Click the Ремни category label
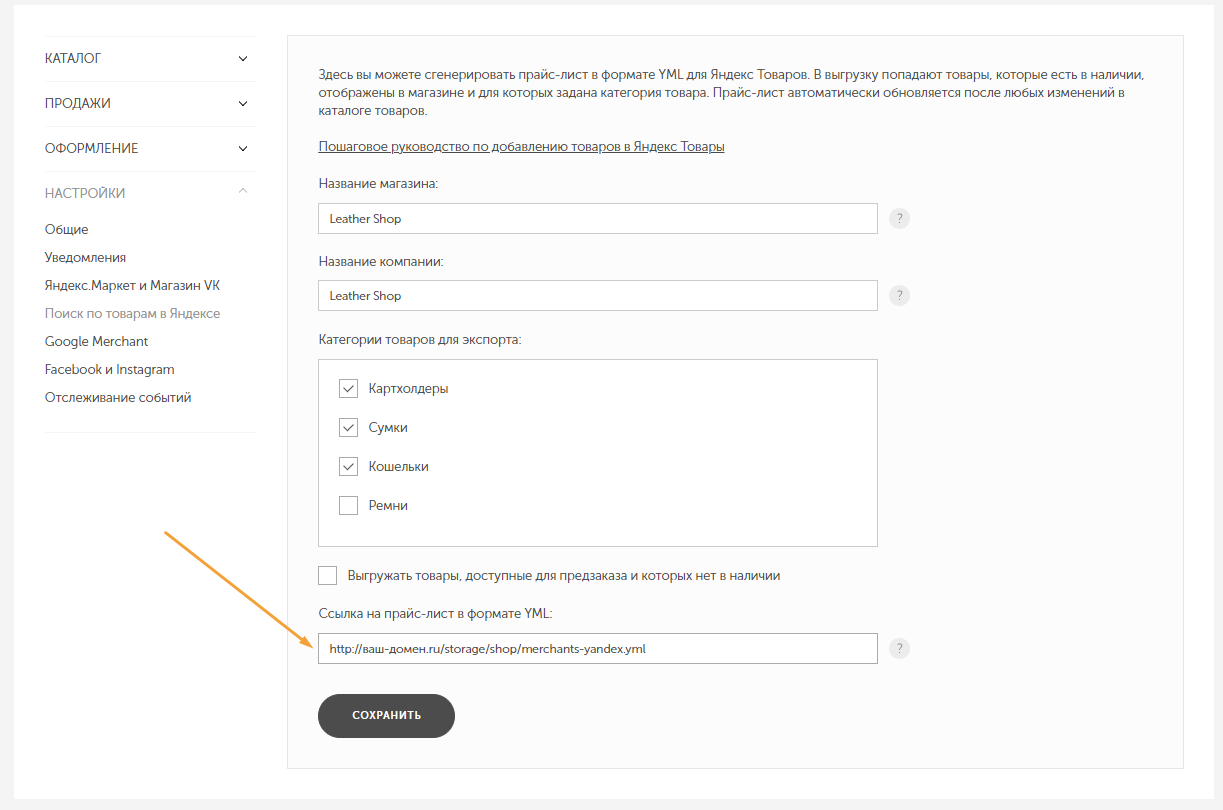Viewport: 1223px width, 810px height. coord(388,505)
